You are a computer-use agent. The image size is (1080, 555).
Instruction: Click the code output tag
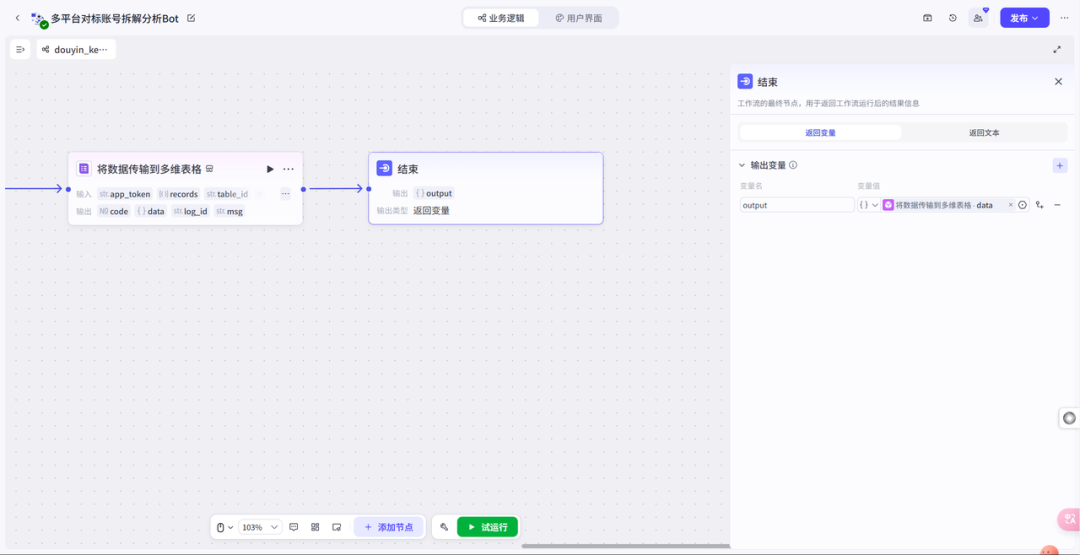(114, 211)
